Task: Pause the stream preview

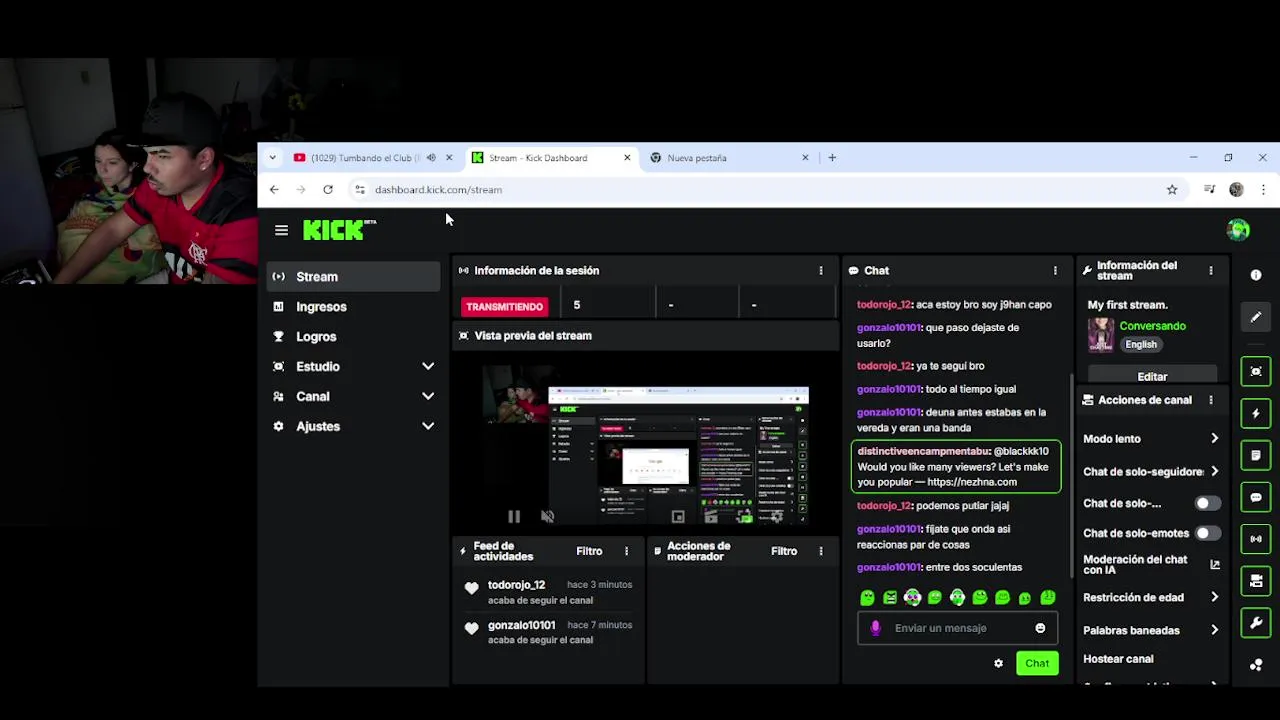Action: point(513,516)
